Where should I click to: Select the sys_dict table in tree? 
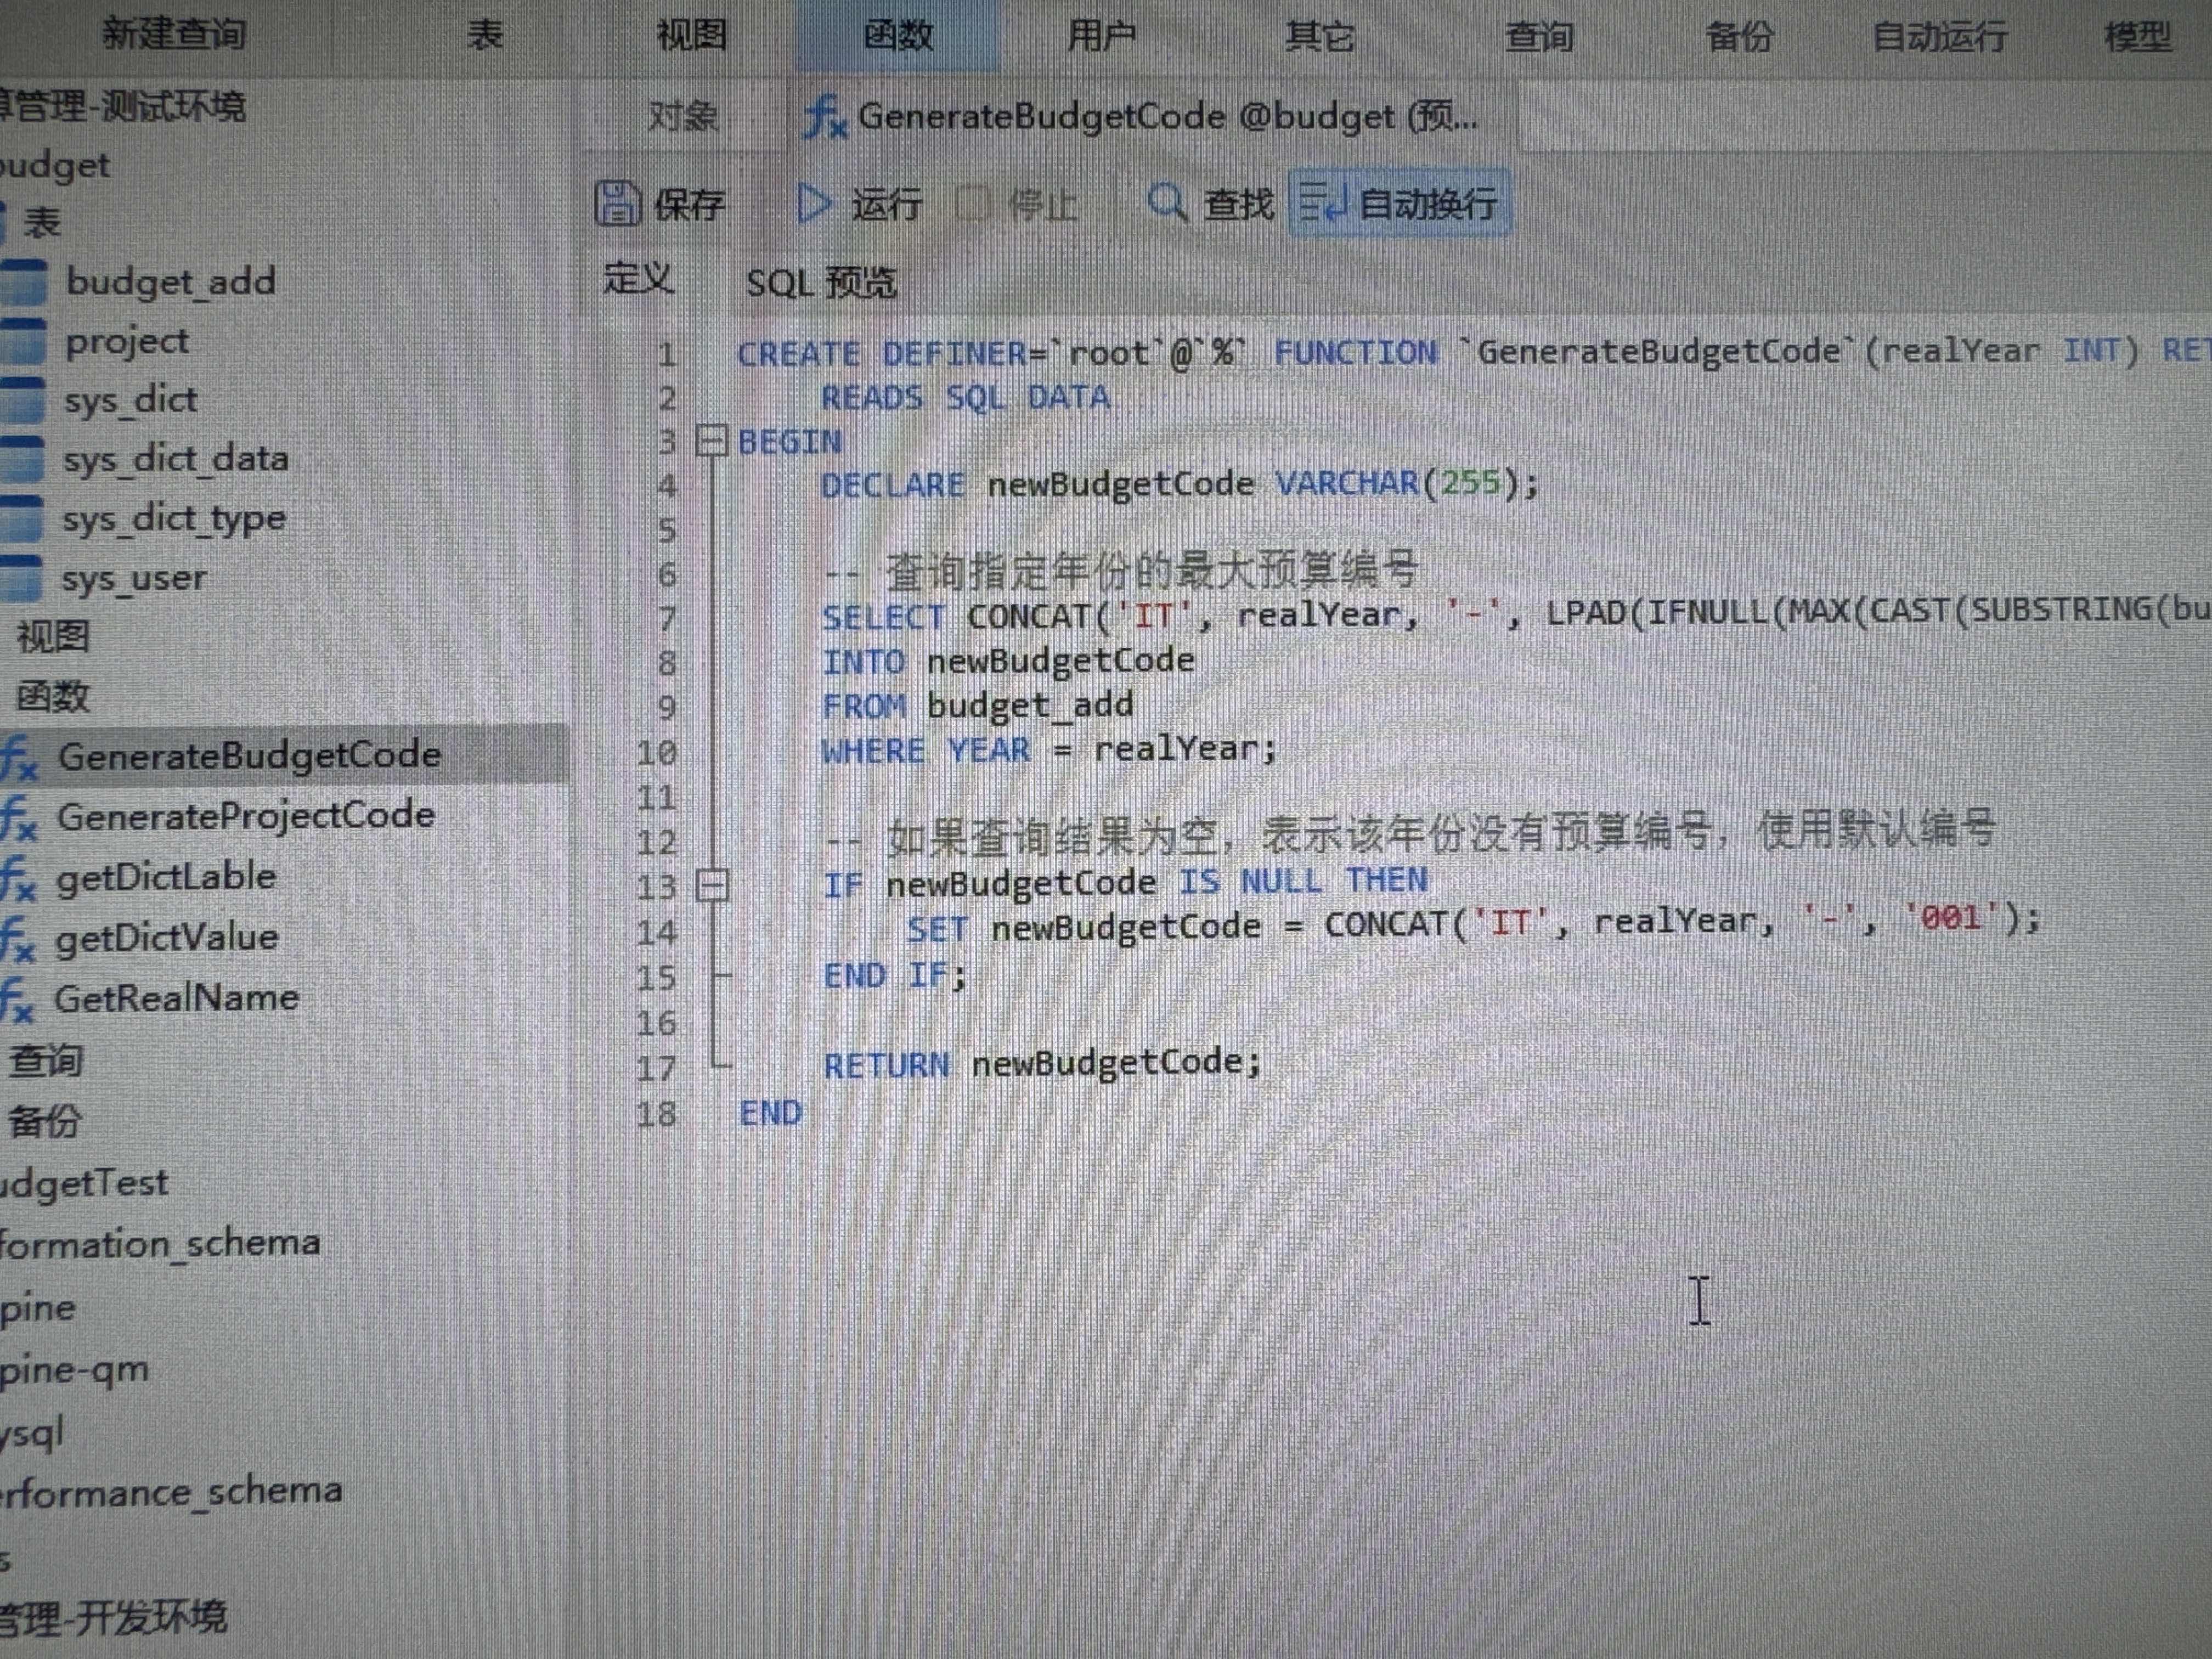point(130,400)
